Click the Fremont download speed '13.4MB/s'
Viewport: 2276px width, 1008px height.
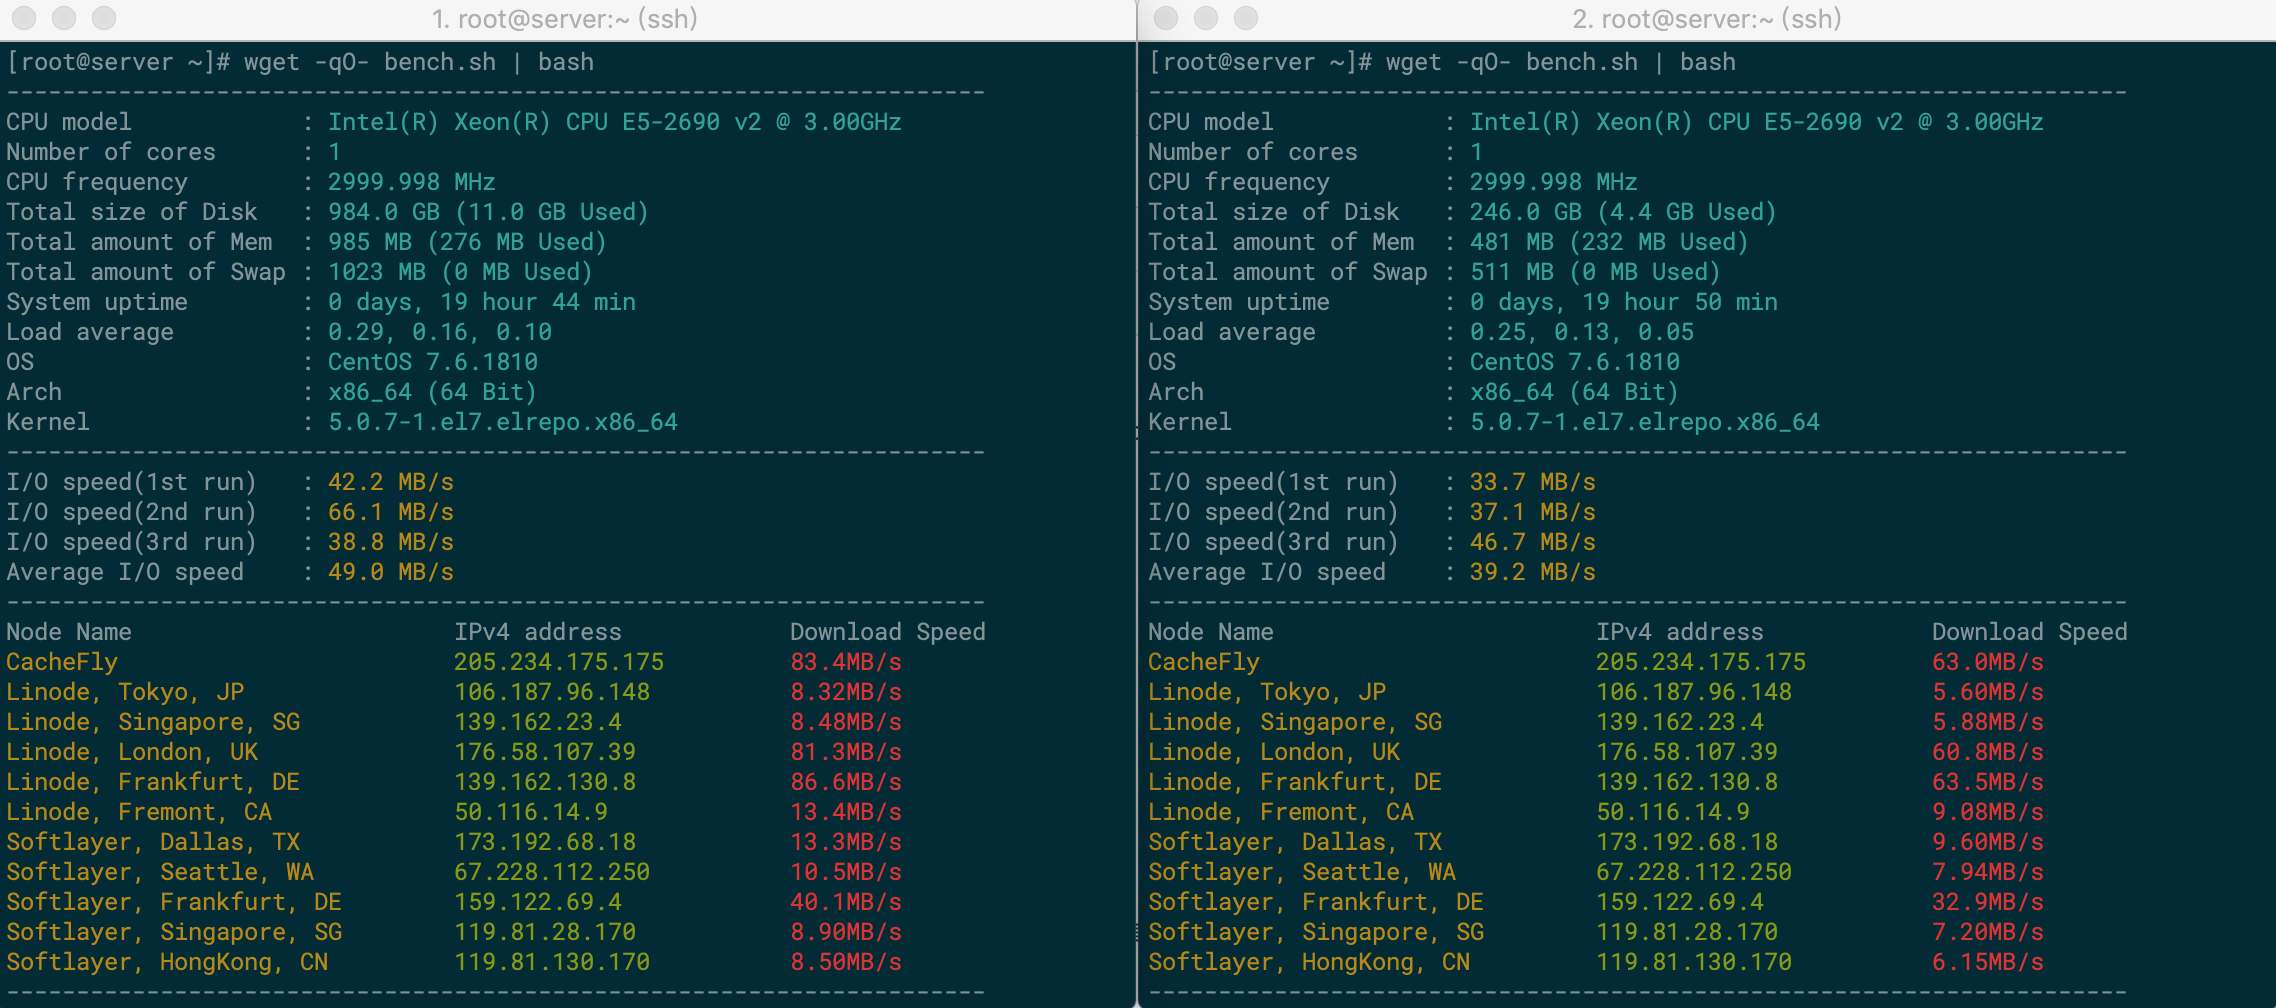point(846,812)
